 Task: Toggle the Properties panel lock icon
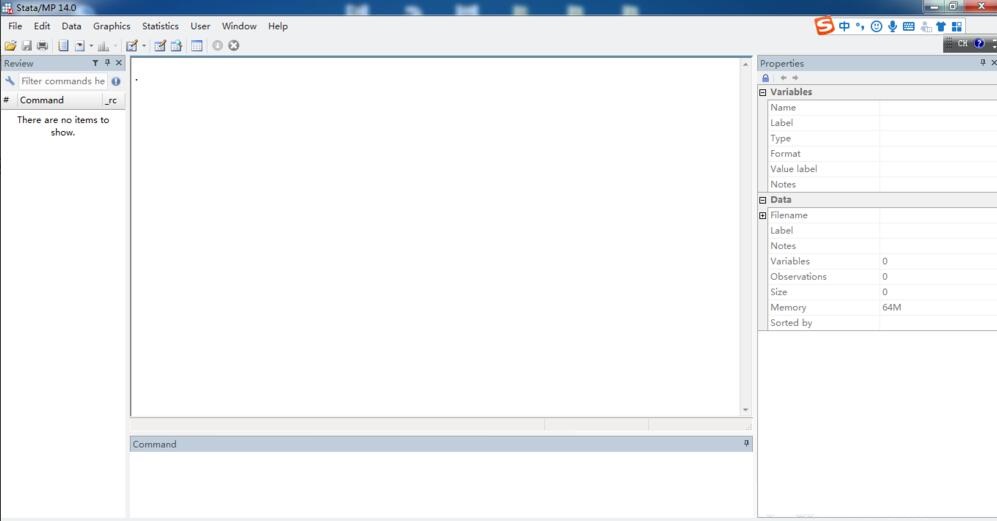[766, 78]
